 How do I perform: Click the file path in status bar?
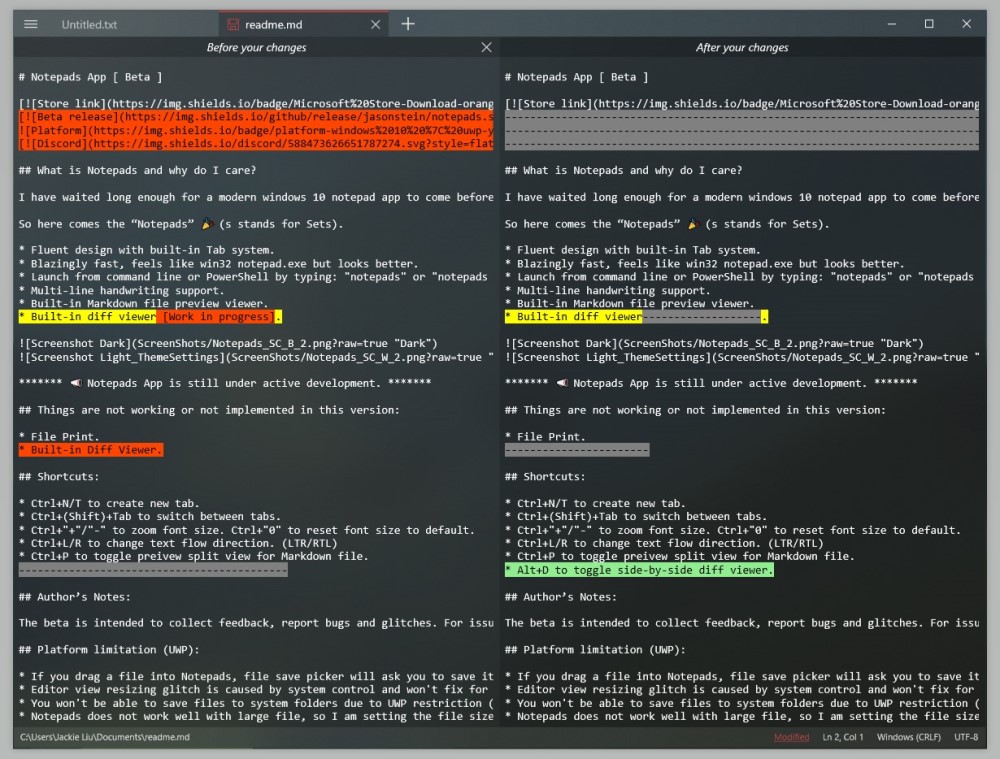(105, 737)
